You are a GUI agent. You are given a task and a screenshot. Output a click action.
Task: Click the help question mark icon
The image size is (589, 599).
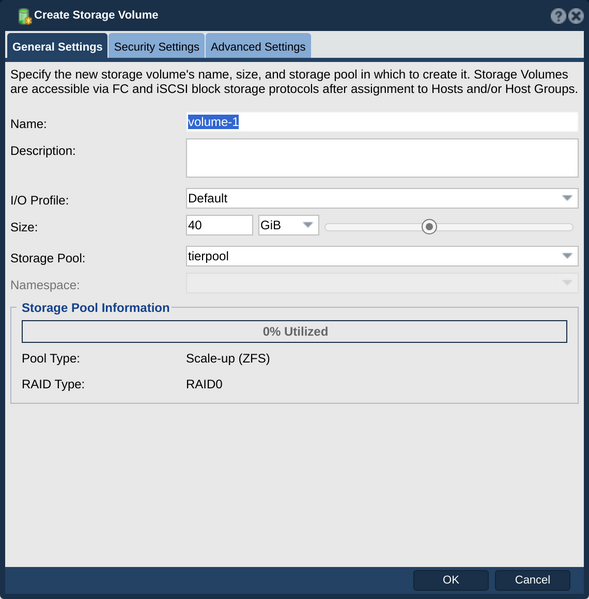(x=558, y=16)
